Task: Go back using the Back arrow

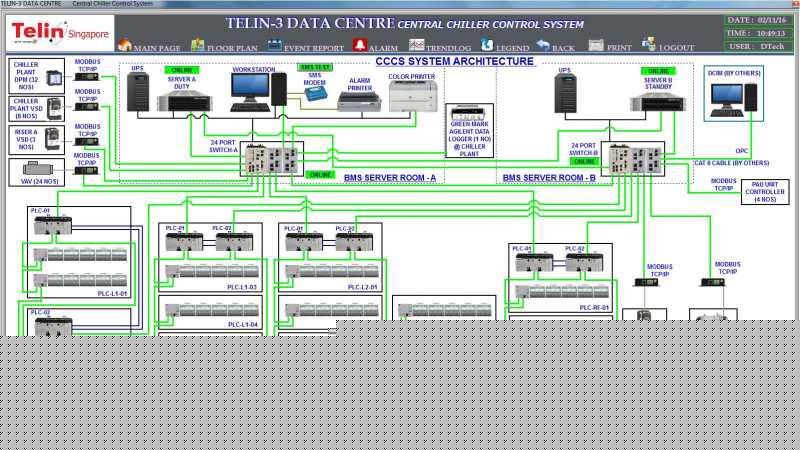Action: pos(543,45)
